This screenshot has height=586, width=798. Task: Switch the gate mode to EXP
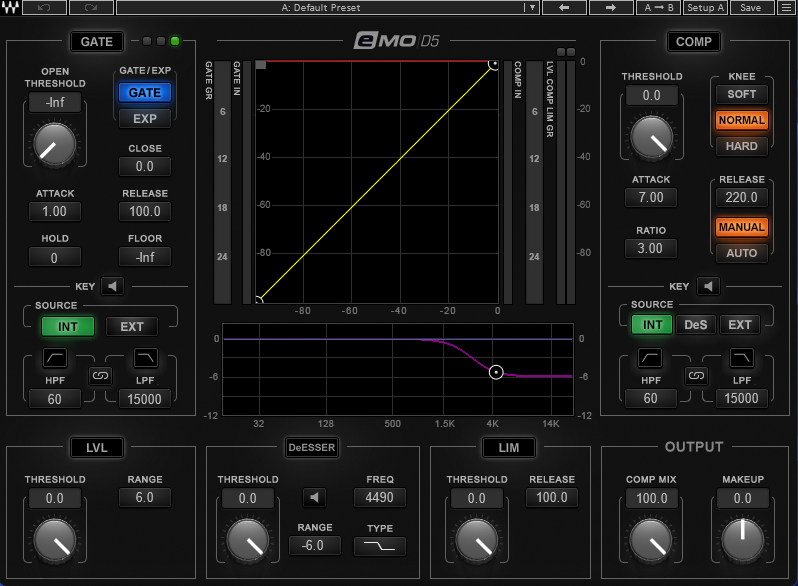pos(145,118)
